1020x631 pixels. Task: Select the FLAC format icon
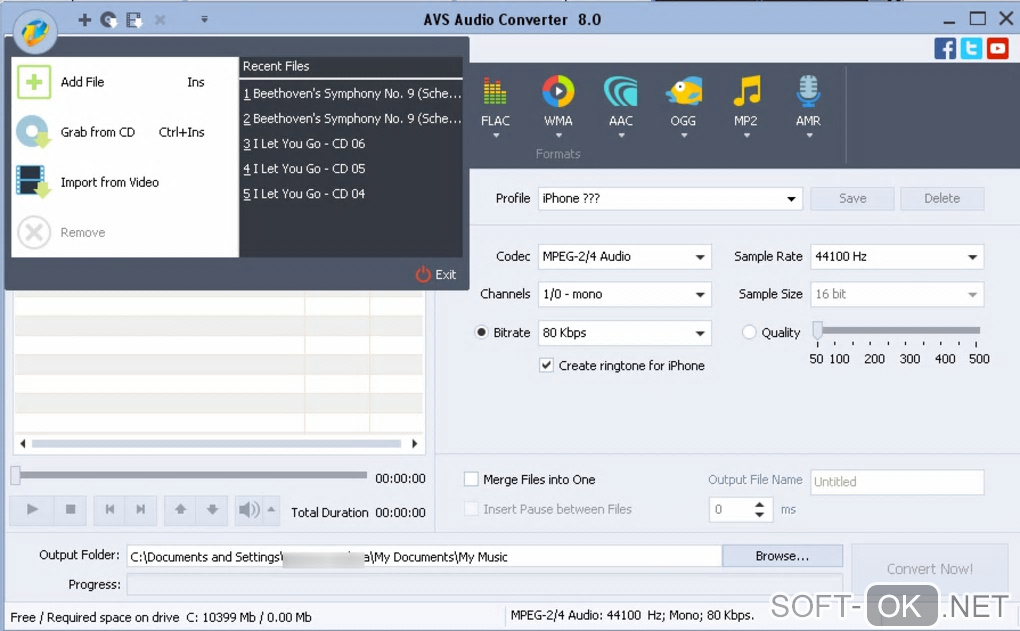pyautogui.click(x=495, y=92)
